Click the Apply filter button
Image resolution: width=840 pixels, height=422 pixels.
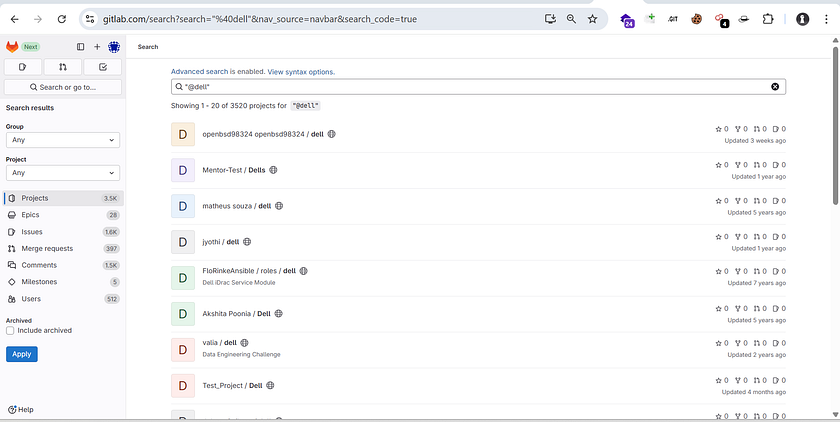click(x=22, y=354)
